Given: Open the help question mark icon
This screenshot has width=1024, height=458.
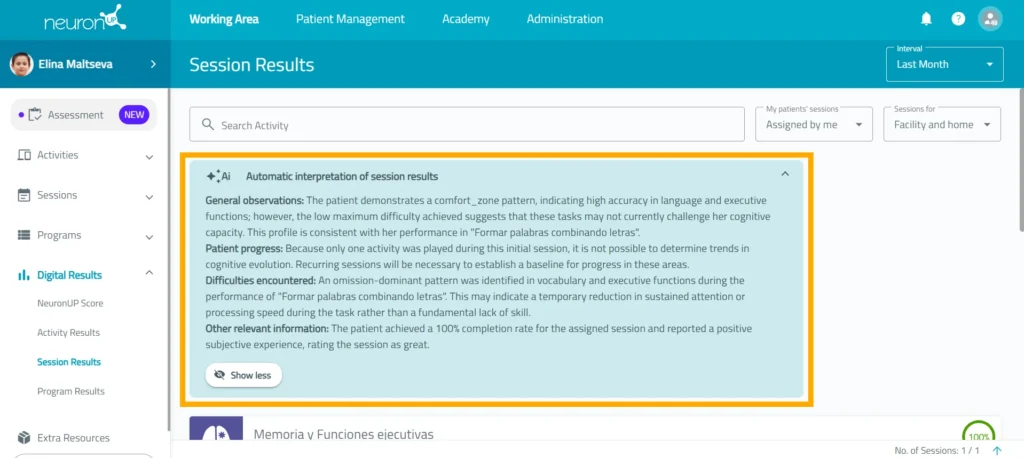Looking at the screenshot, I should point(958,19).
